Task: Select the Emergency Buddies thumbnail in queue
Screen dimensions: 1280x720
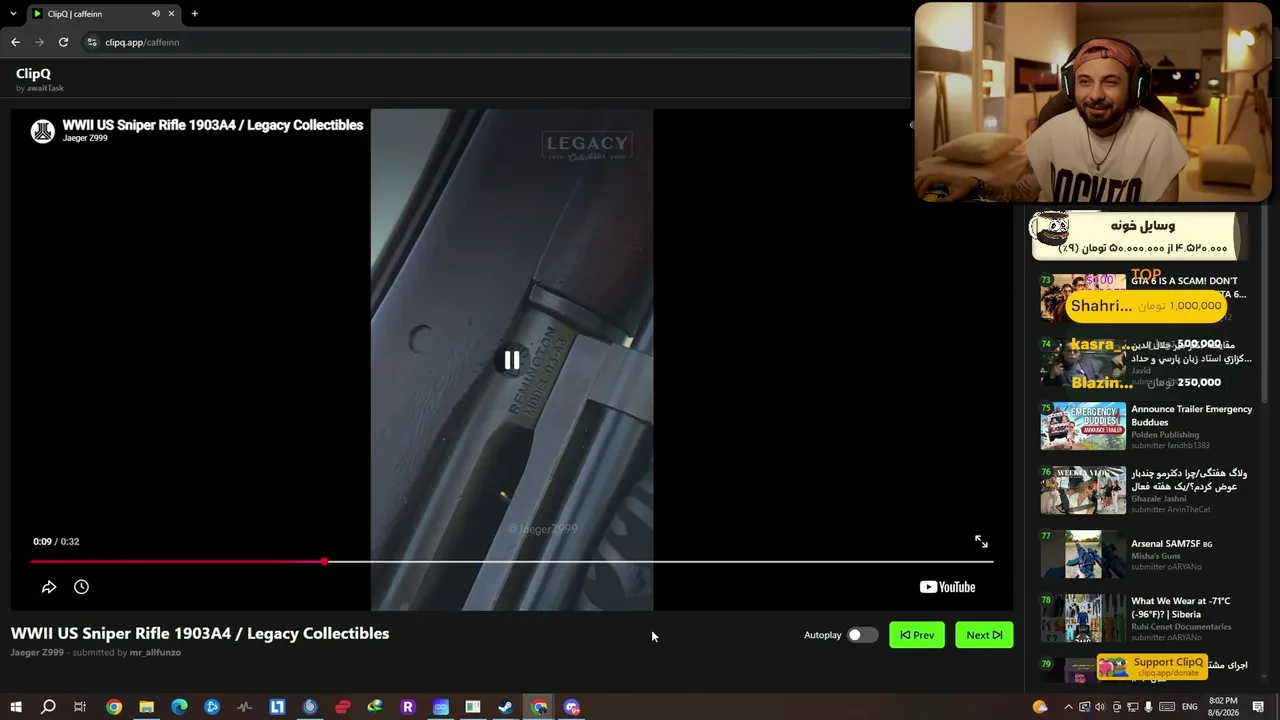Action: click(x=1083, y=426)
